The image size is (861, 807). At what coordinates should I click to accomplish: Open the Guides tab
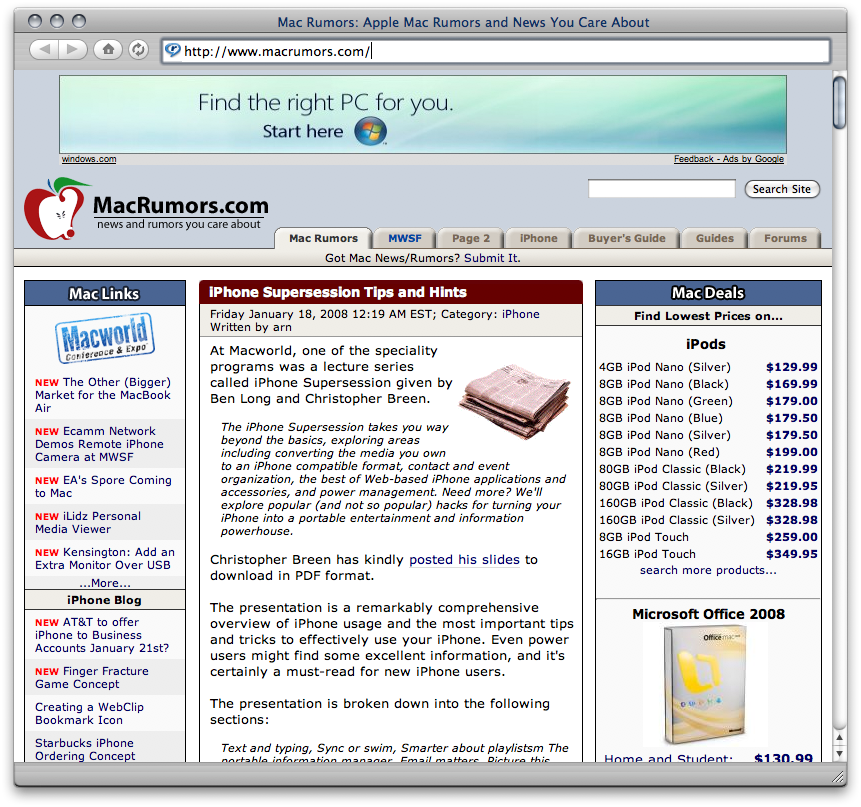714,238
